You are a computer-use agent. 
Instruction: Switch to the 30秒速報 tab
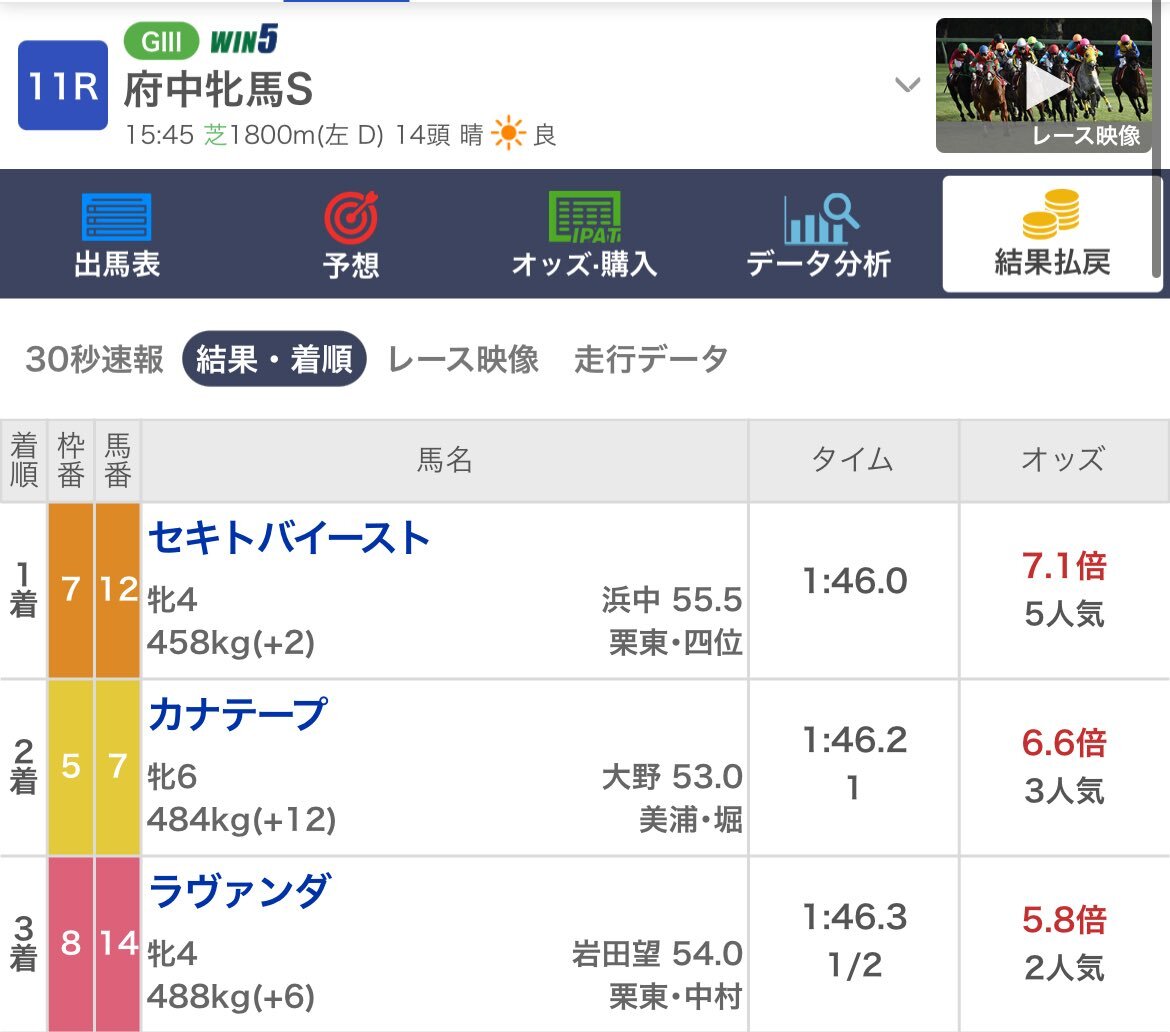point(94,359)
